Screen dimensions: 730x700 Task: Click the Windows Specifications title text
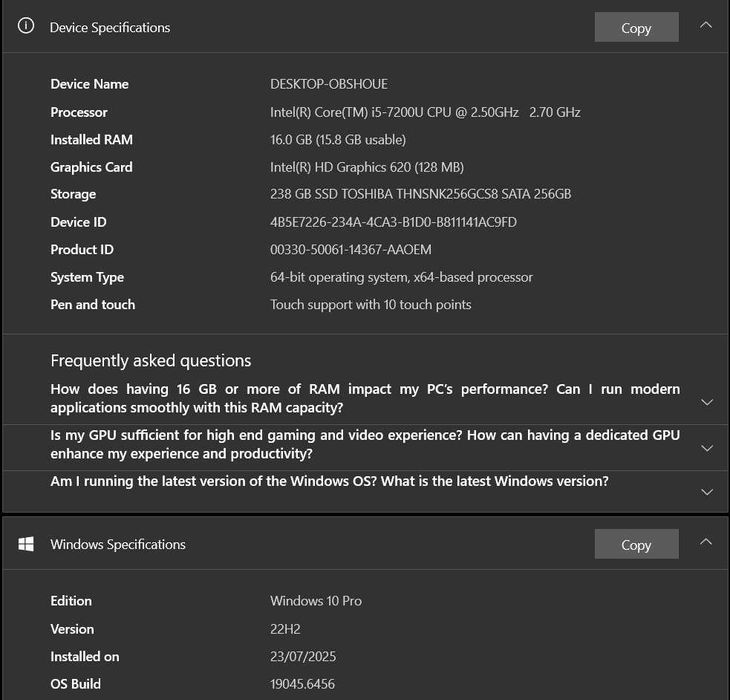(118, 544)
